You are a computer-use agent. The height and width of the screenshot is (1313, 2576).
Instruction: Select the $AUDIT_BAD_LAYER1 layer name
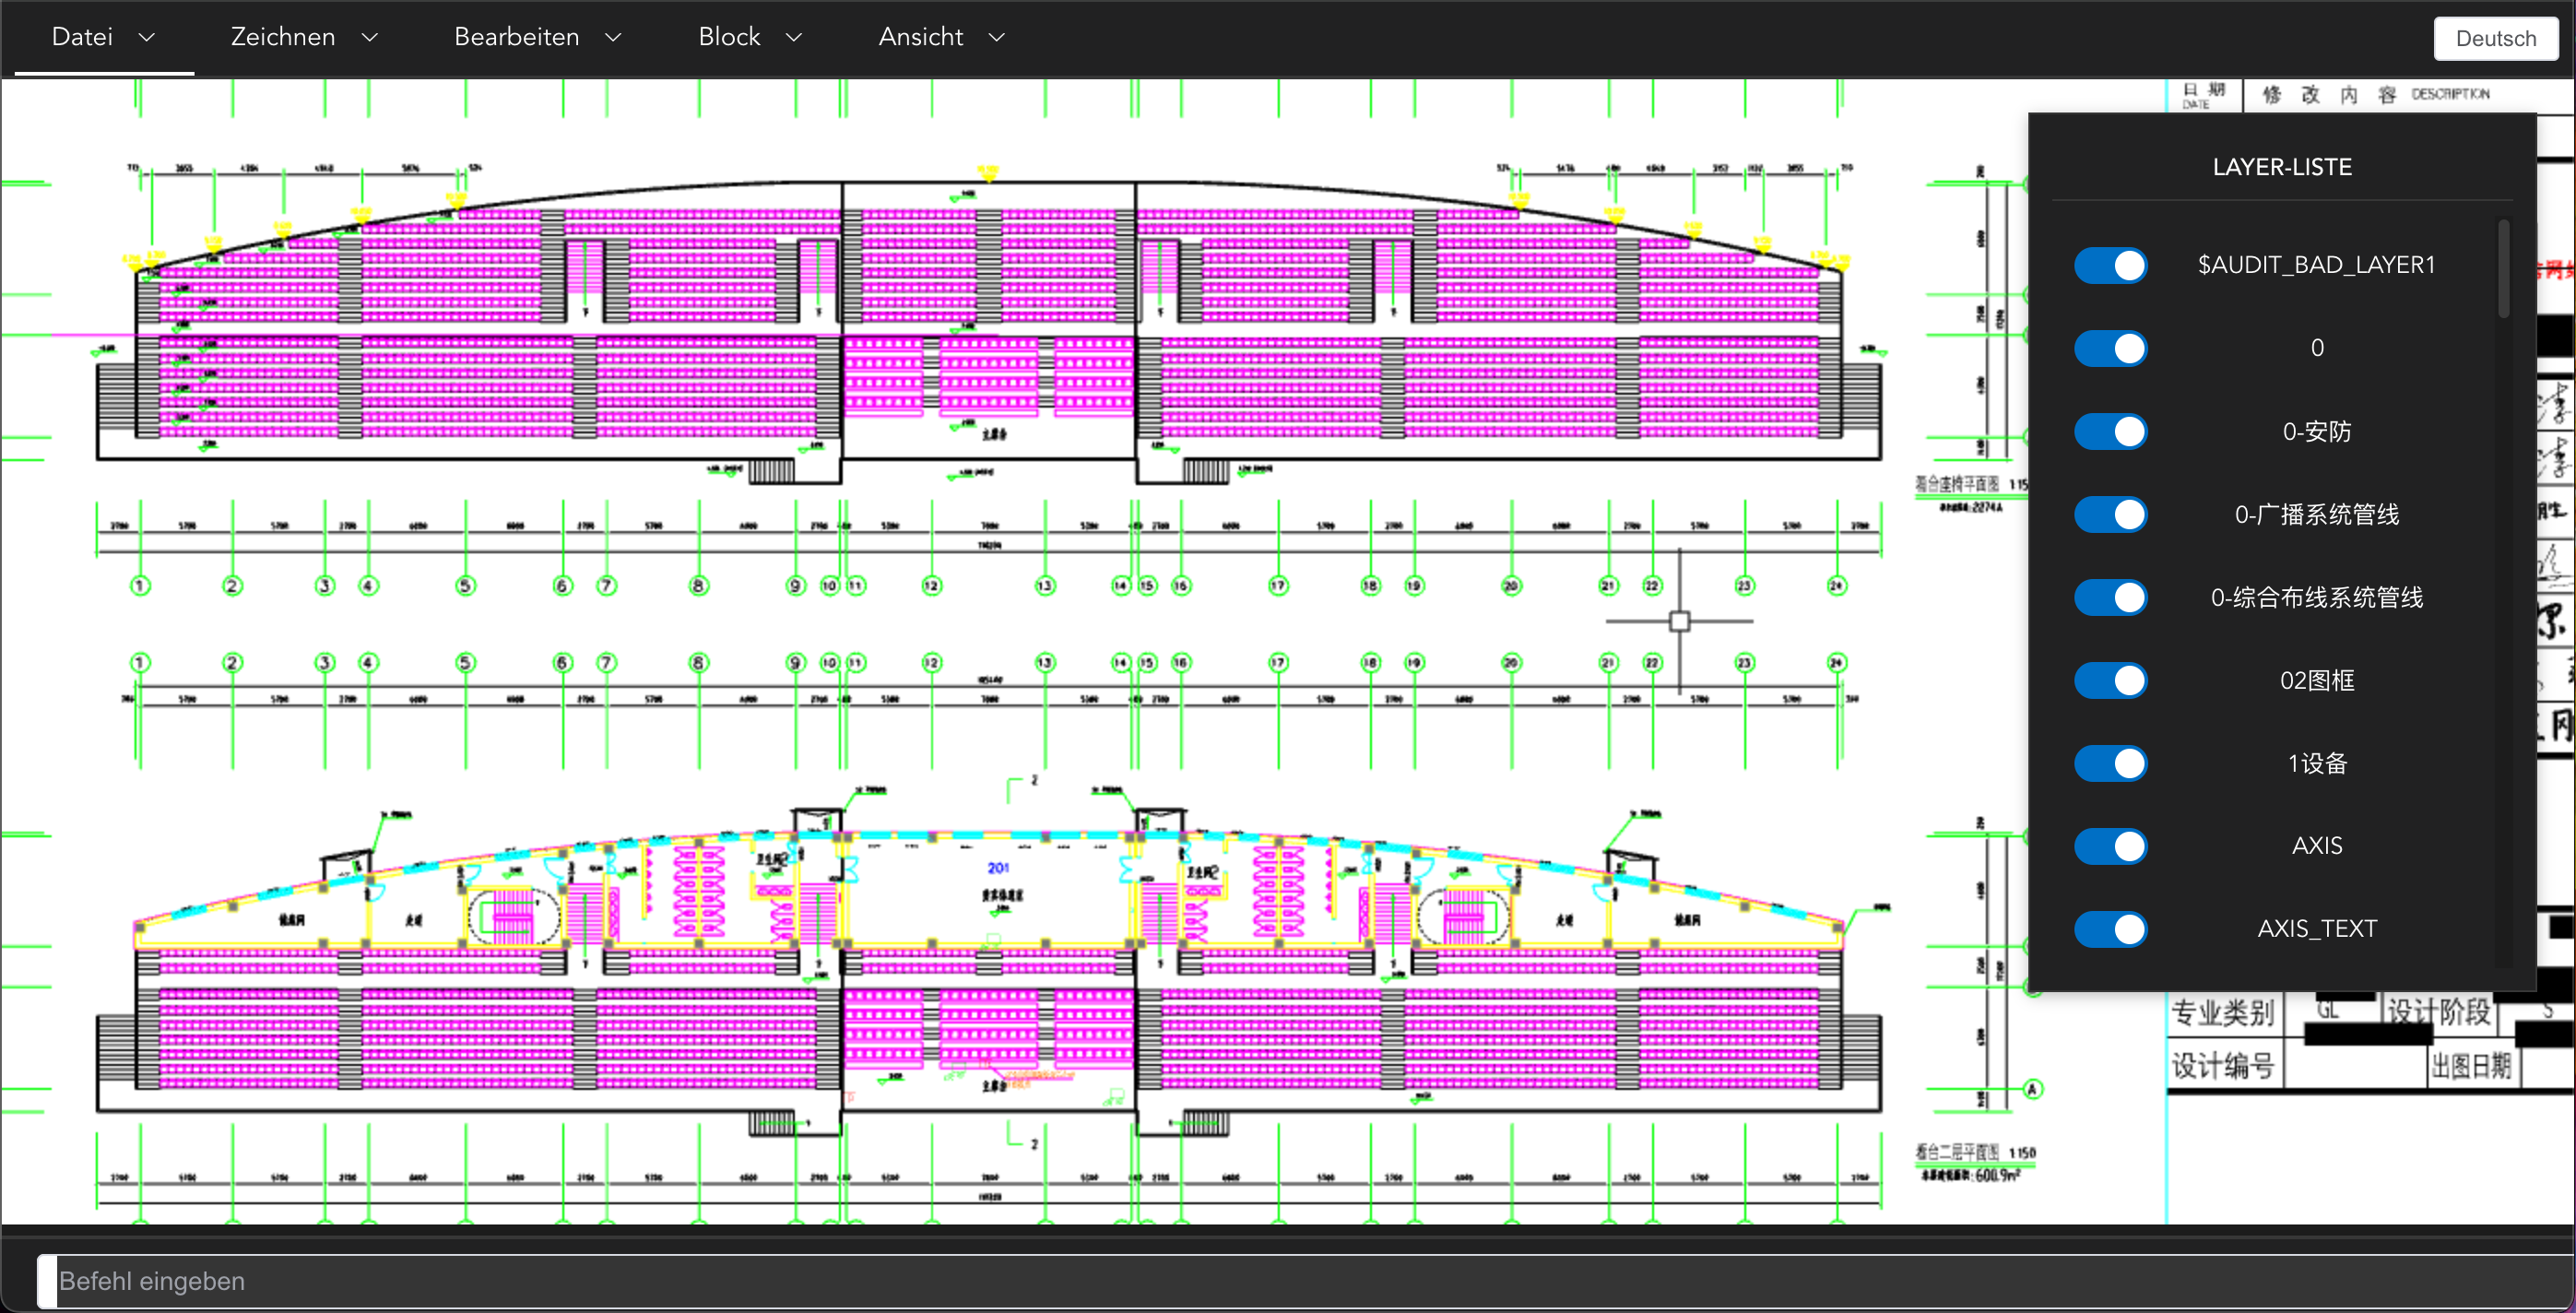(x=2316, y=265)
